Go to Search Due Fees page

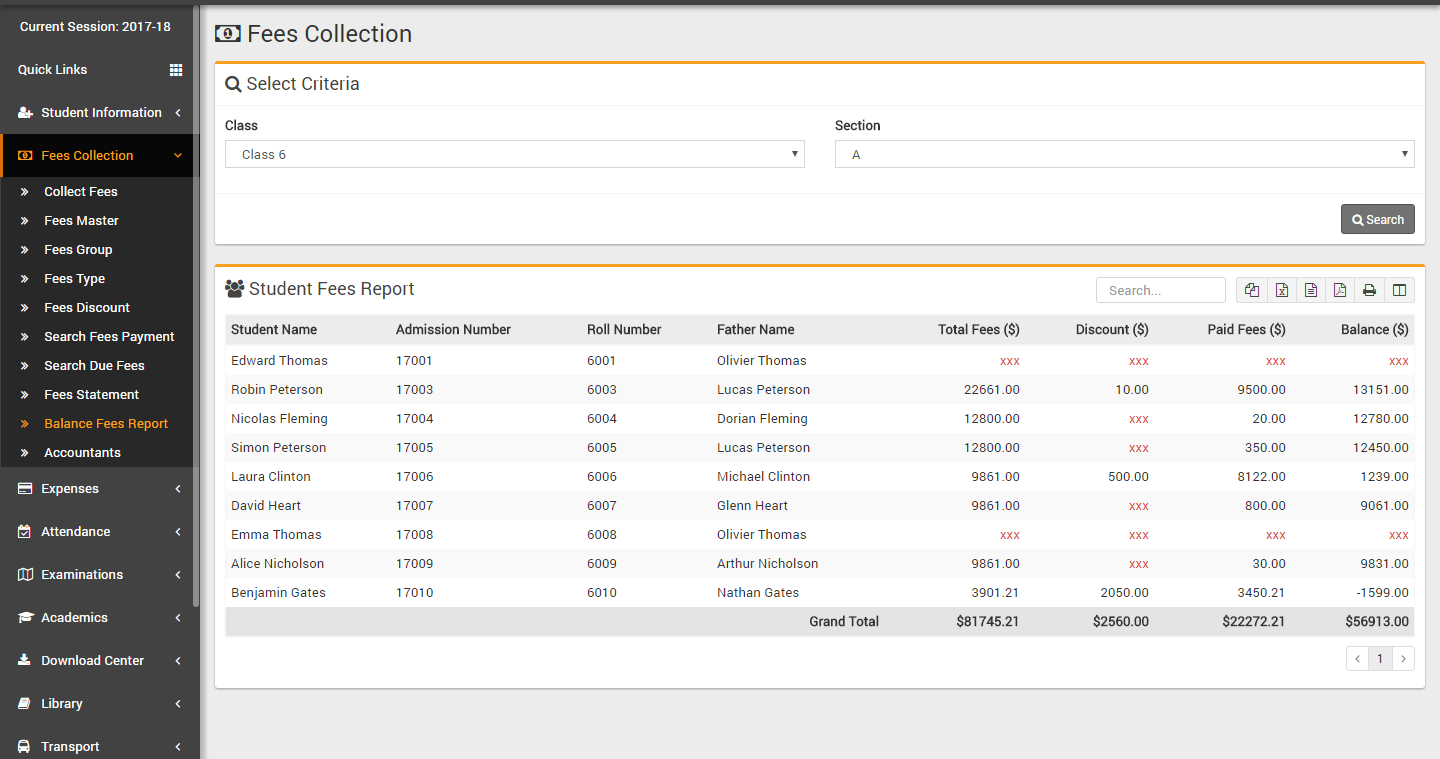(94, 366)
